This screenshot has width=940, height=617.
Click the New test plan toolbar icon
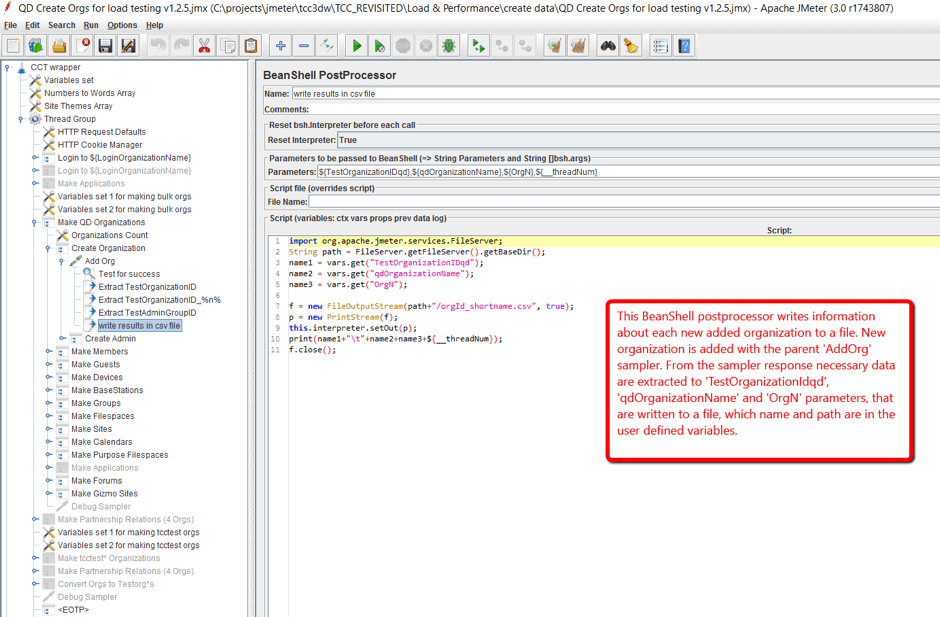pyautogui.click(x=13, y=46)
